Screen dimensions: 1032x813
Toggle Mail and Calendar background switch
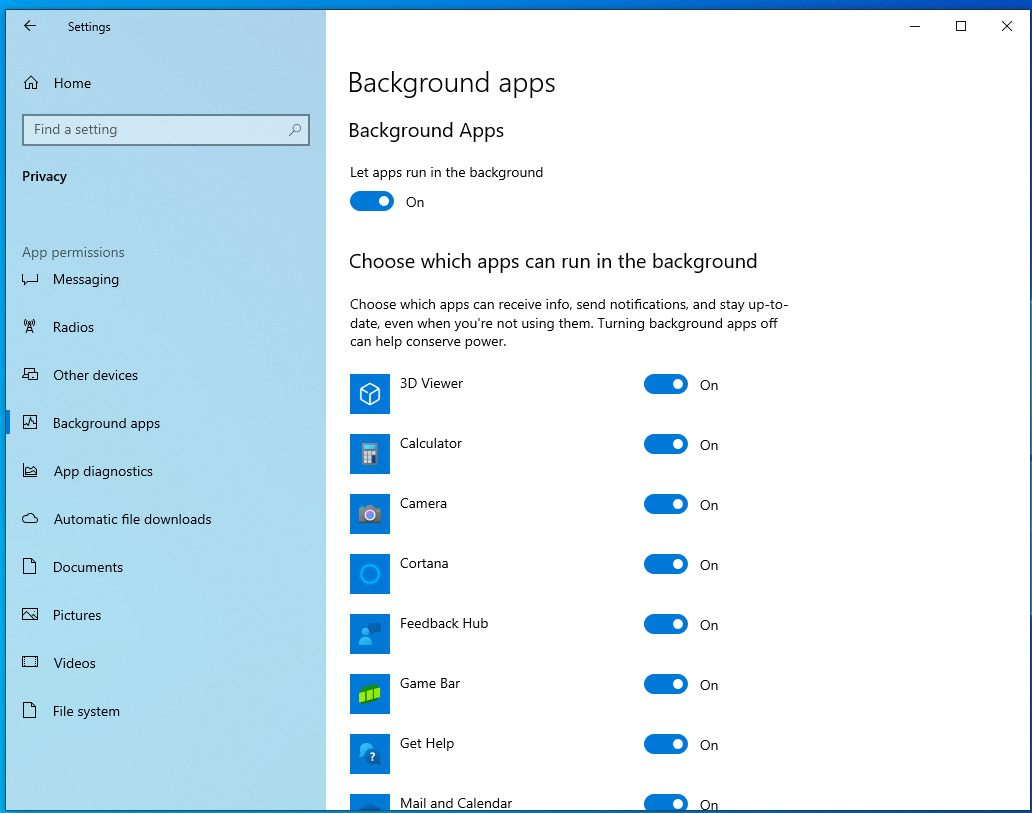[666, 802]
